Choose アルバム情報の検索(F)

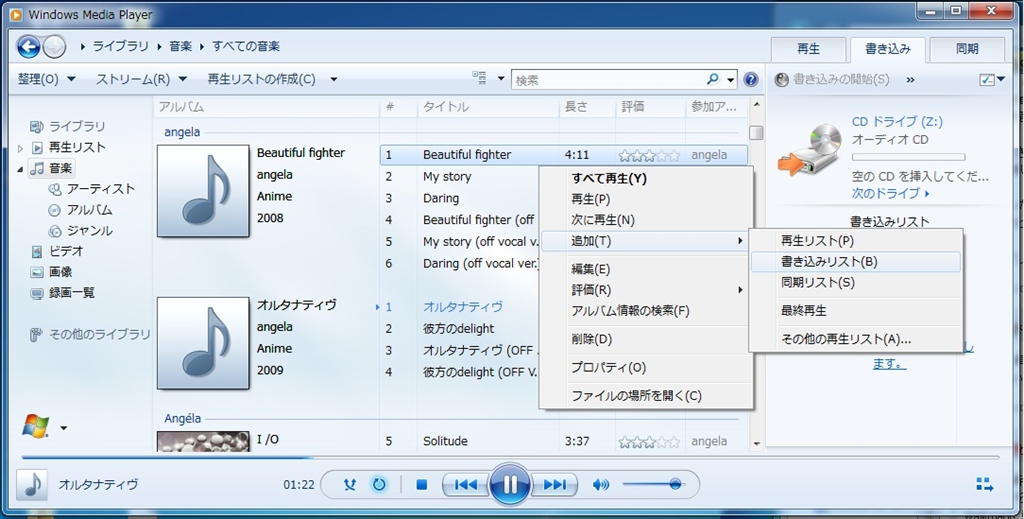[x=647, y=311]
